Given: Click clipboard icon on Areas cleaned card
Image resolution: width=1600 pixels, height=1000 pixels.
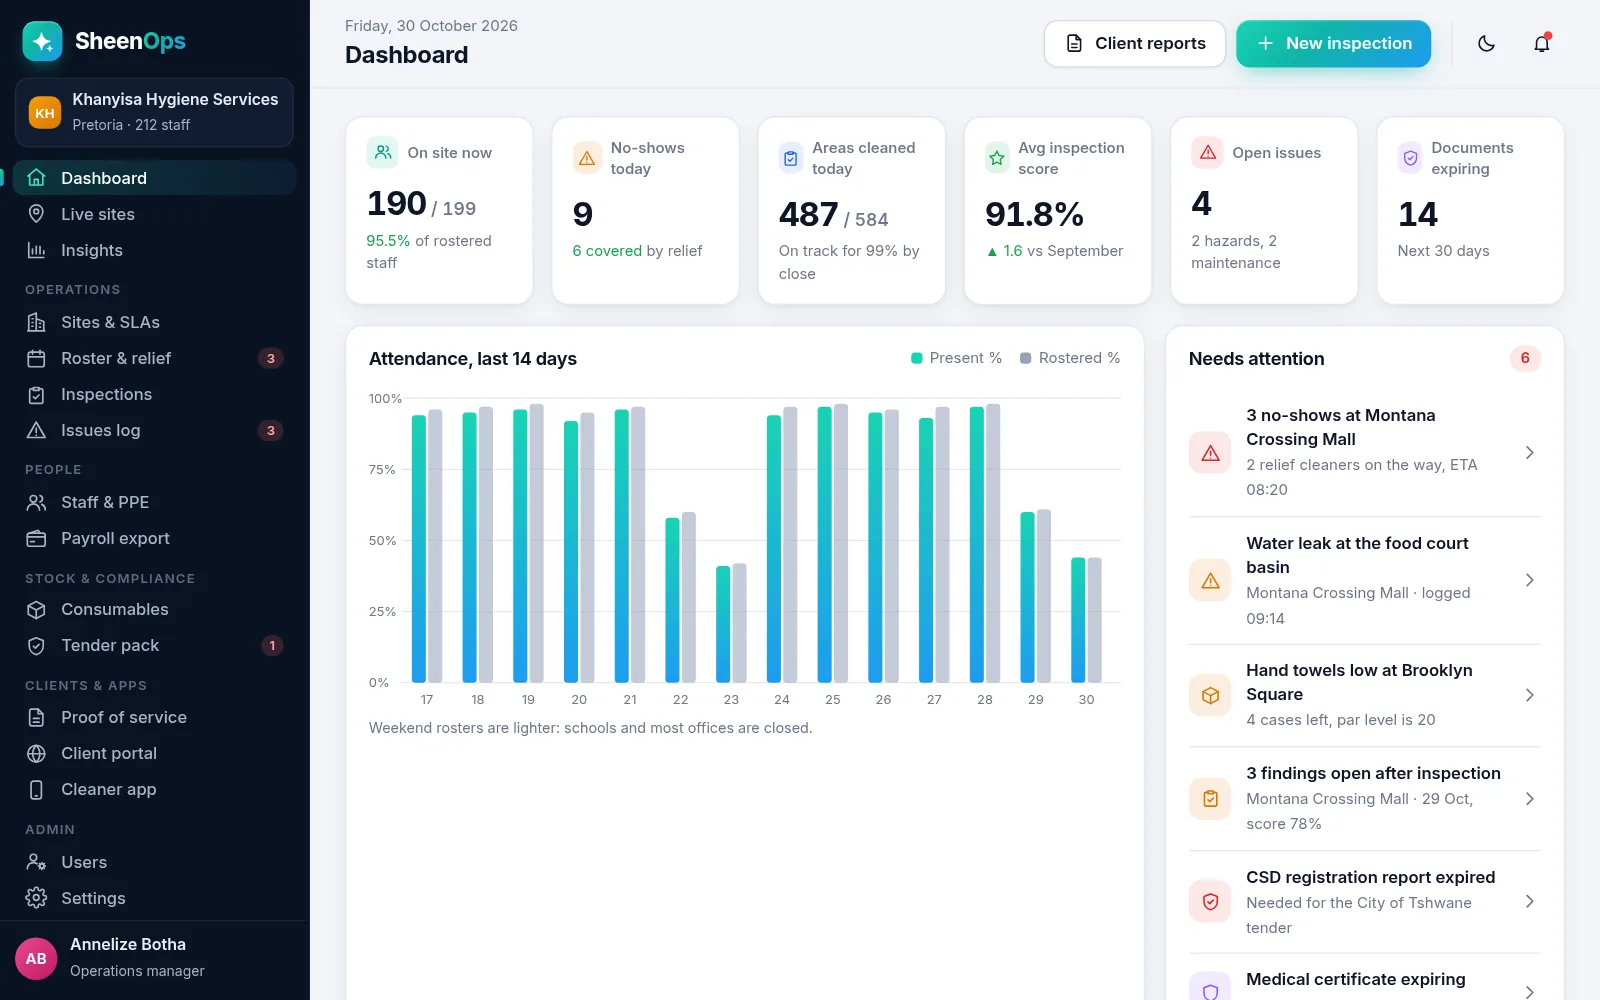Looking at the screenshot, I should 791,158.
